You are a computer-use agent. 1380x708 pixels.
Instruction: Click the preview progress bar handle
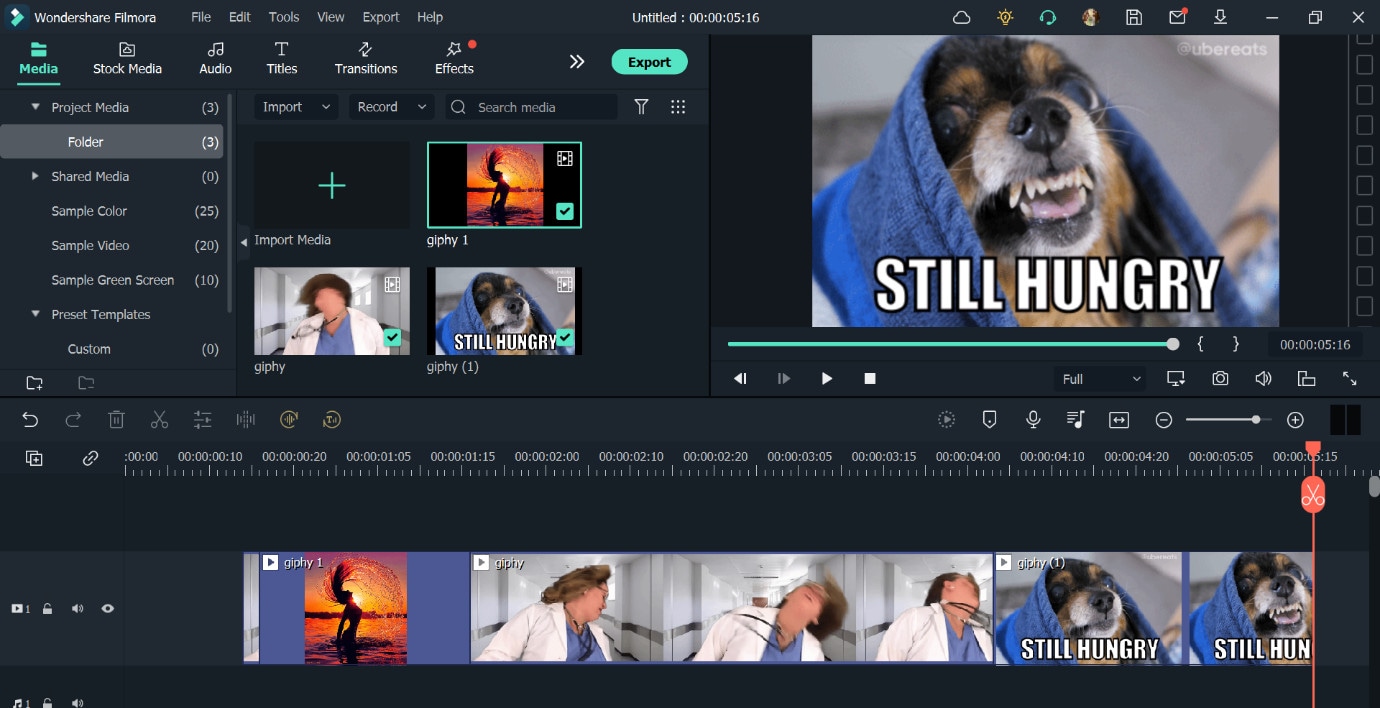click(x=1173, y=344)
